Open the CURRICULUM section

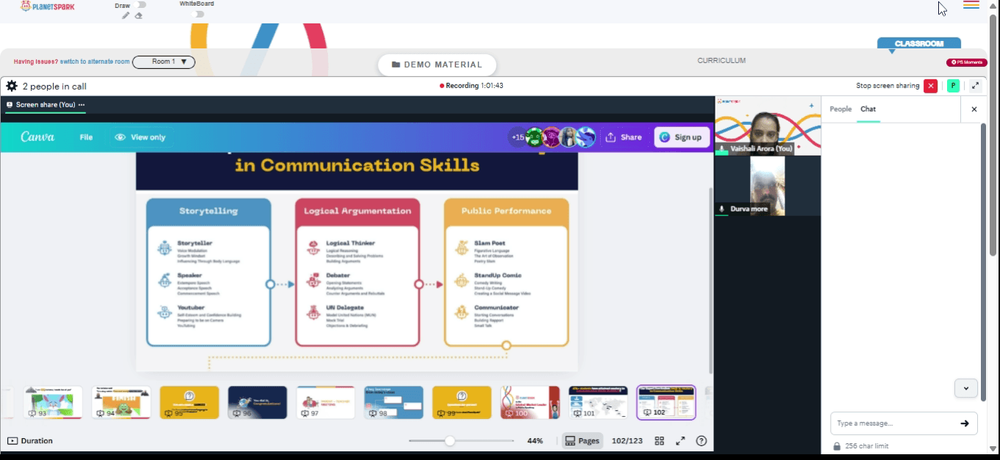(x=721, y=61)
